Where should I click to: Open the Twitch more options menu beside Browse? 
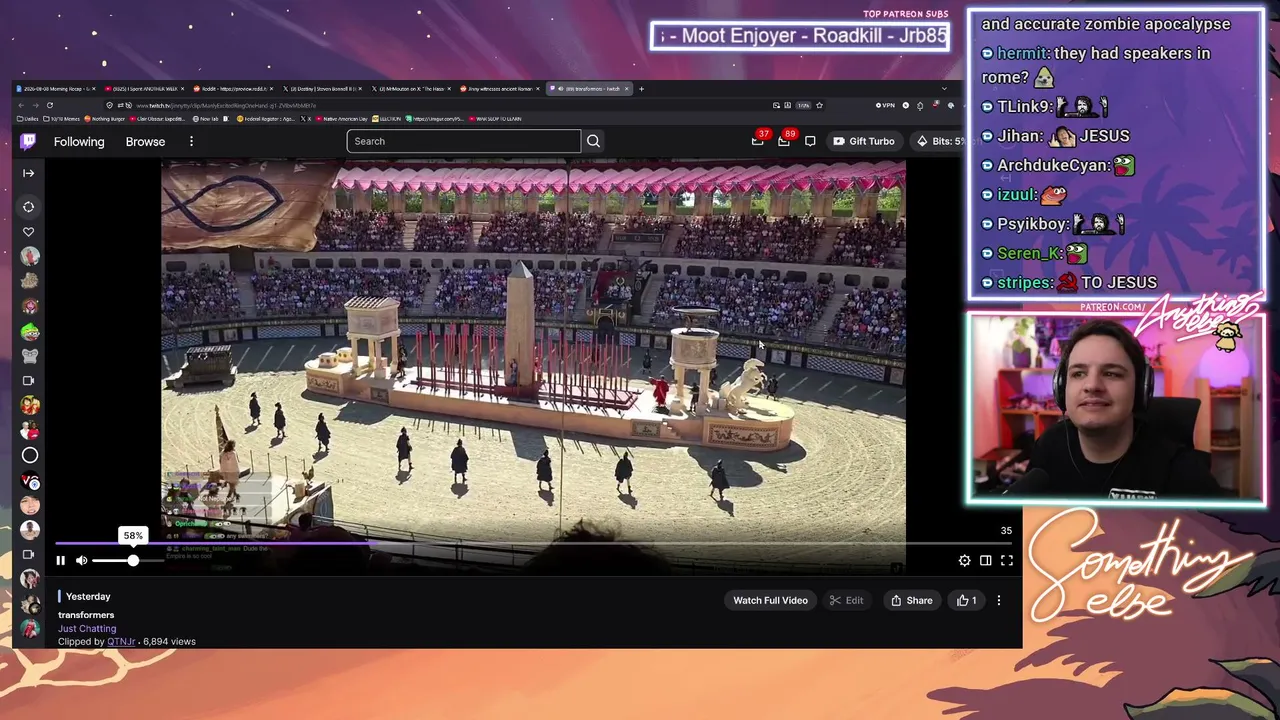point(191,141)
